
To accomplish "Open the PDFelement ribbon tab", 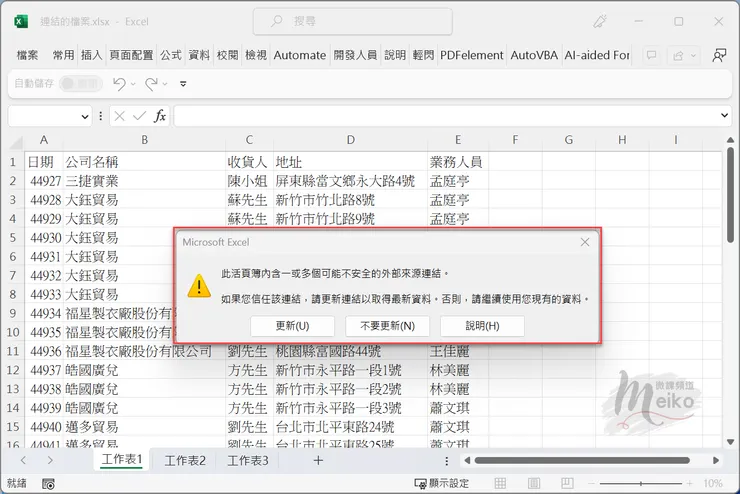I will tap(471, 55).
